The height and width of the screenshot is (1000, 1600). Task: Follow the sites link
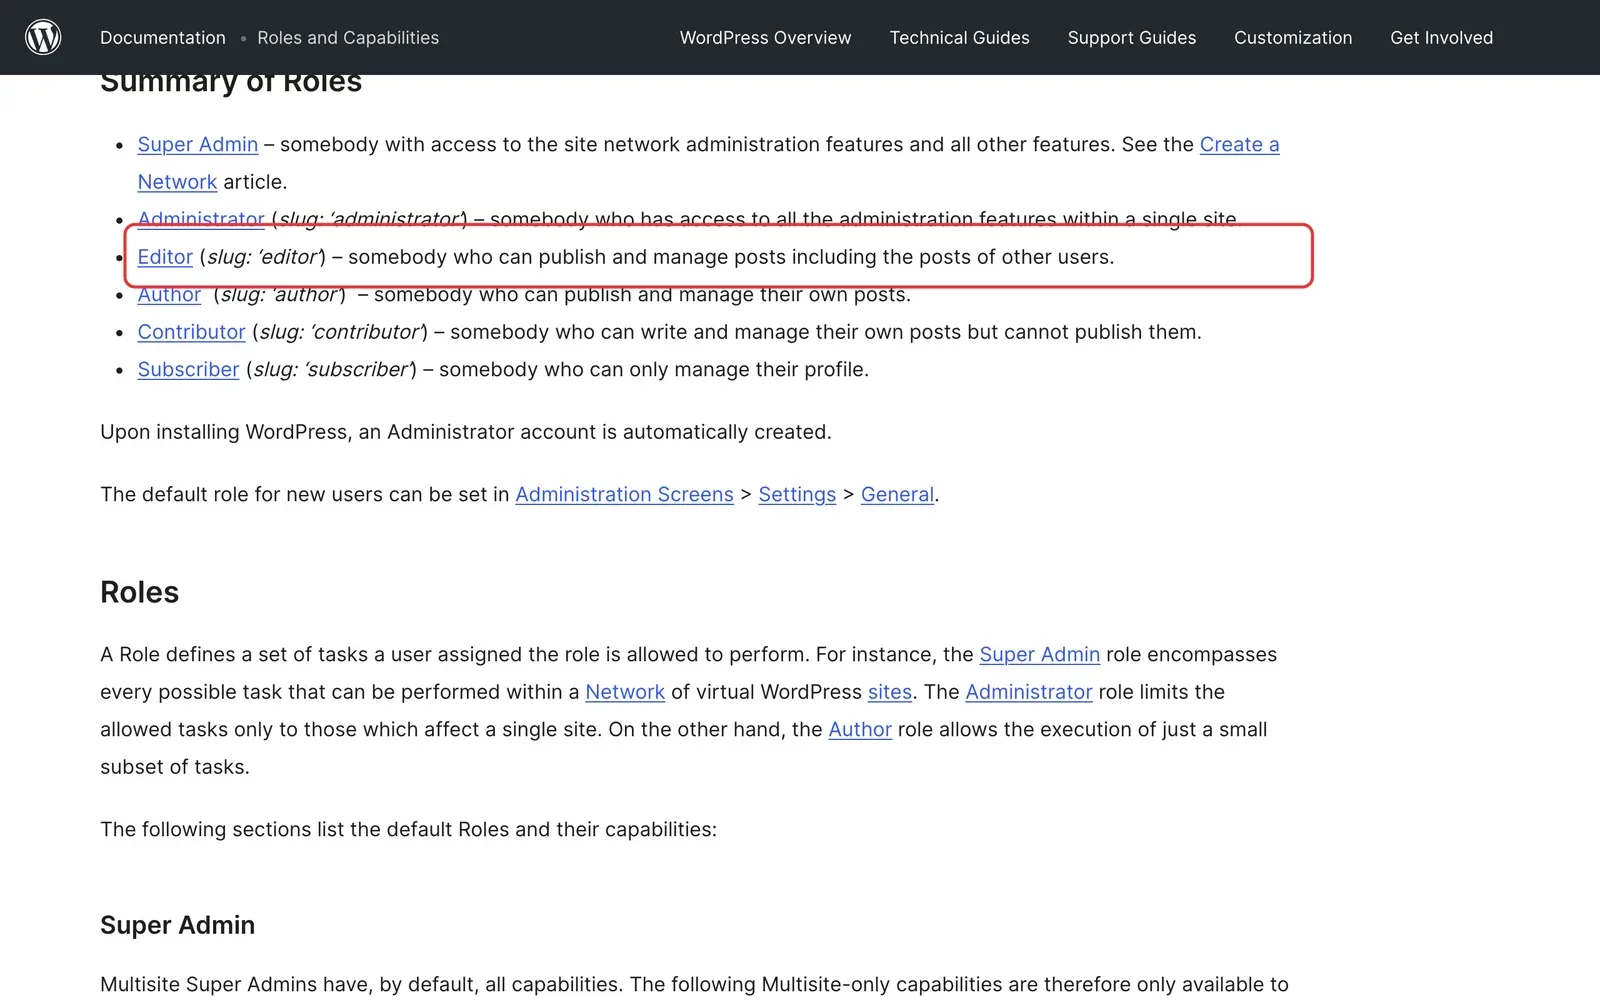point(890,692)
